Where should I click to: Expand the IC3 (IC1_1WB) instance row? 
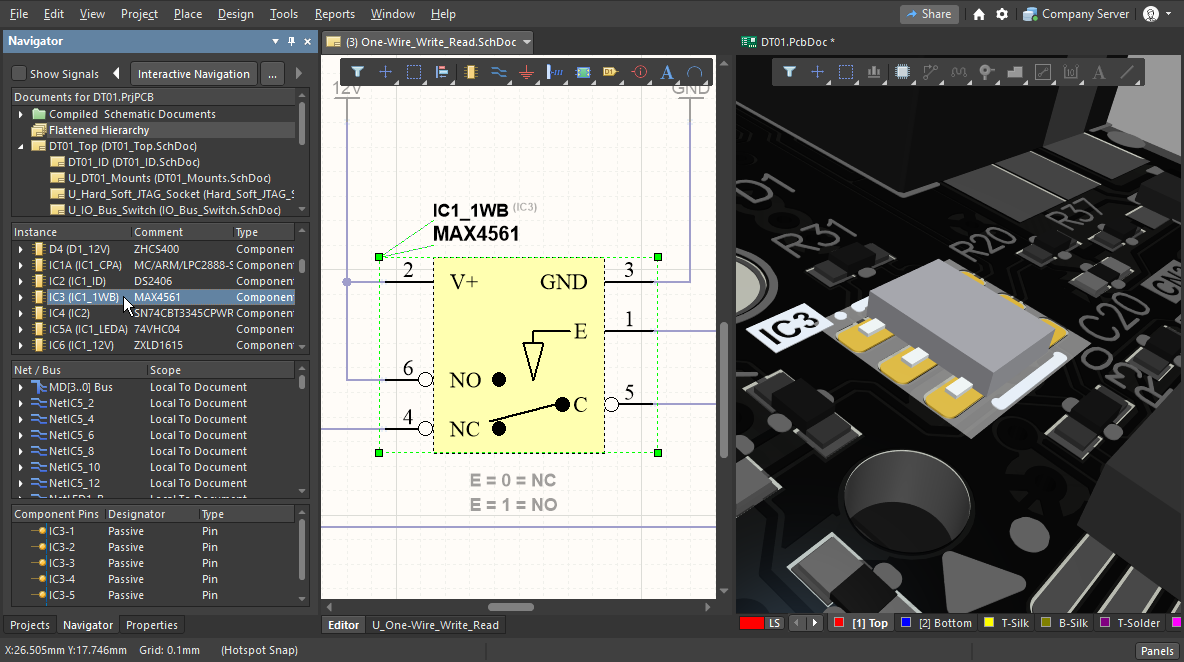pos(20,297)
